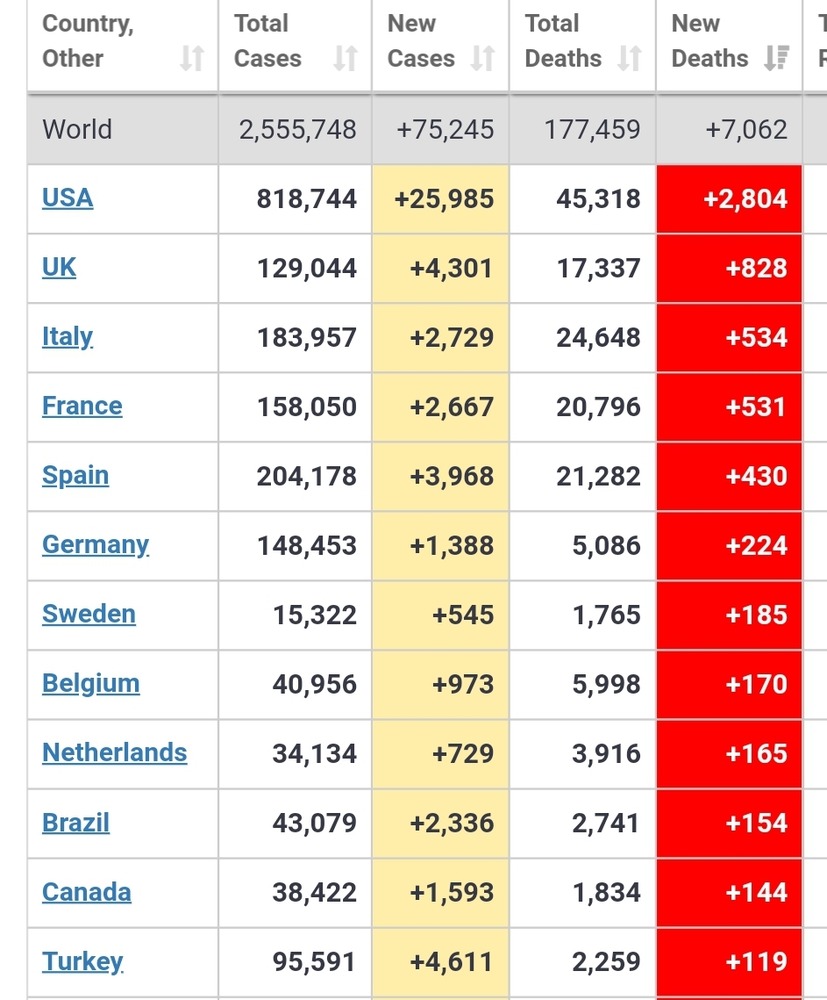Open Brazil country link
Image resolution: width=827 pixels, height=1000 pixels.
(x=75, y=823)
